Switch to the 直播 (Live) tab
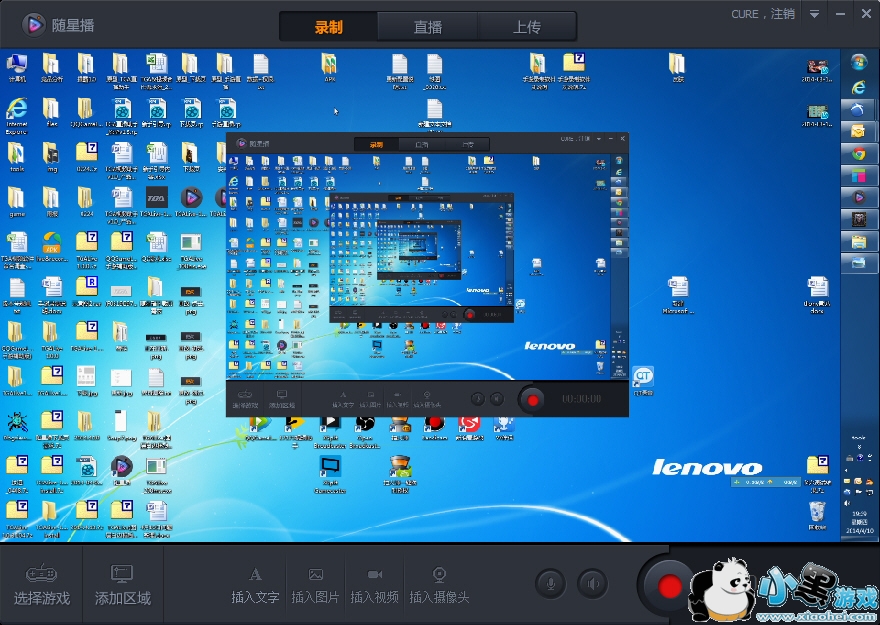Image resolution: width=880 pixels, height=625 pixels. pos(428,27)
